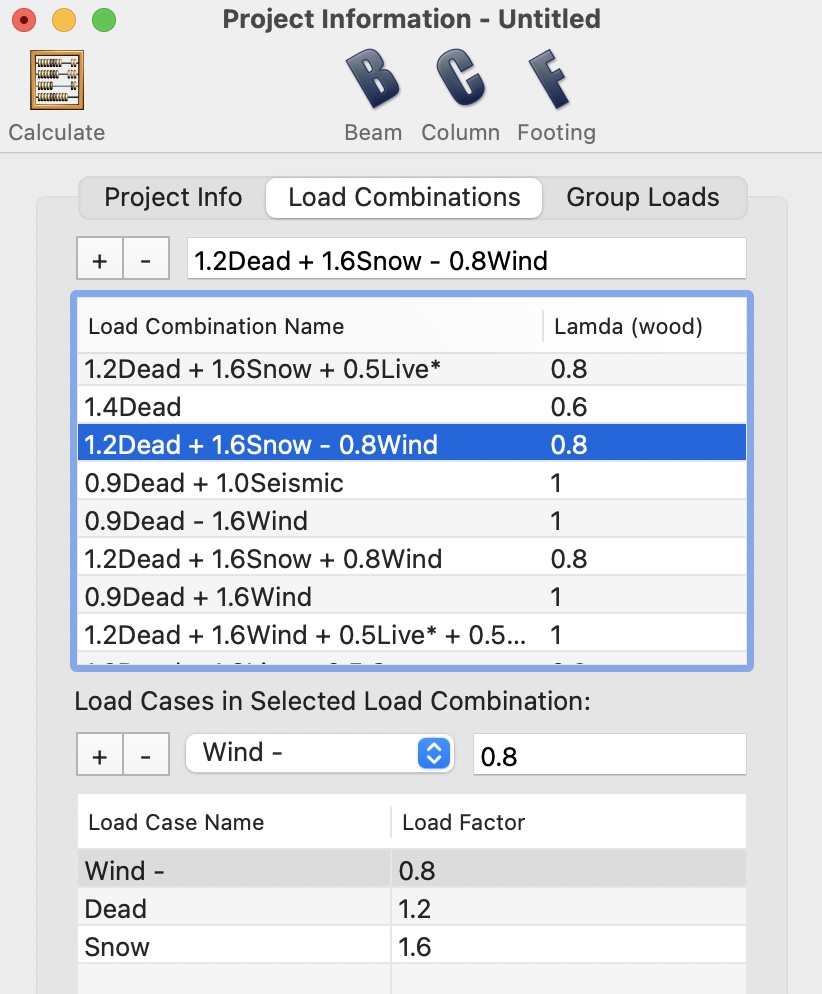The height and width of the screenshot is (994, 822).
Task: Click the load combination name text field
Action: point(466,261)
